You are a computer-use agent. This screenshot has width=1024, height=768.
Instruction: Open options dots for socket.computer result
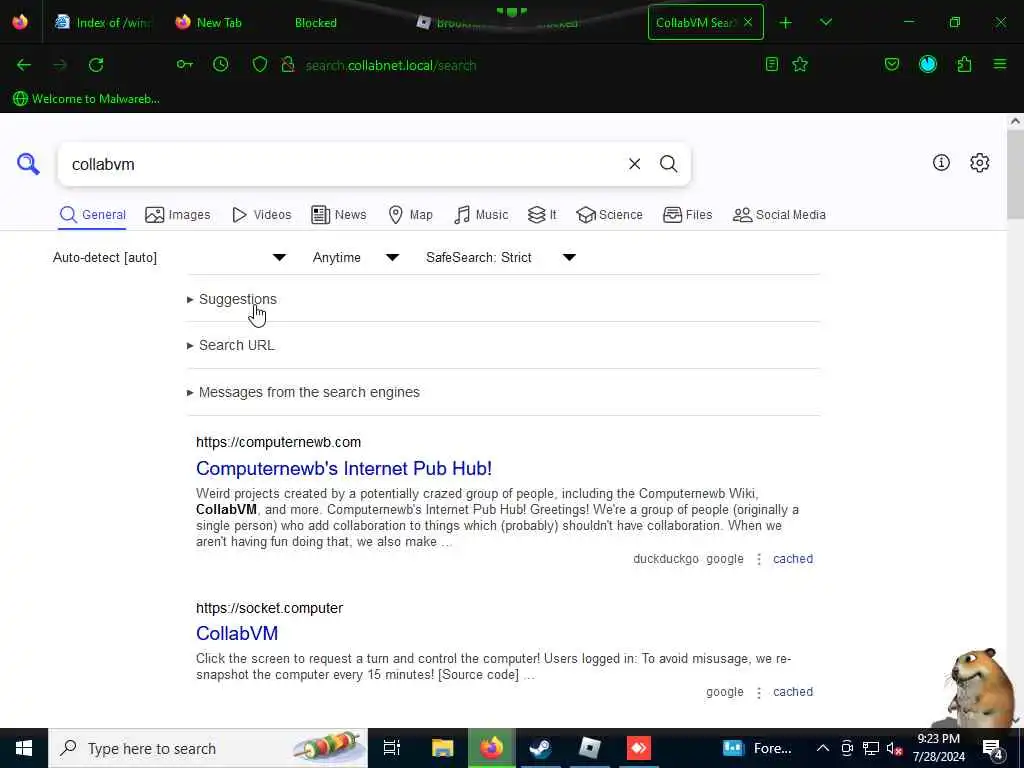coord(759,692)
